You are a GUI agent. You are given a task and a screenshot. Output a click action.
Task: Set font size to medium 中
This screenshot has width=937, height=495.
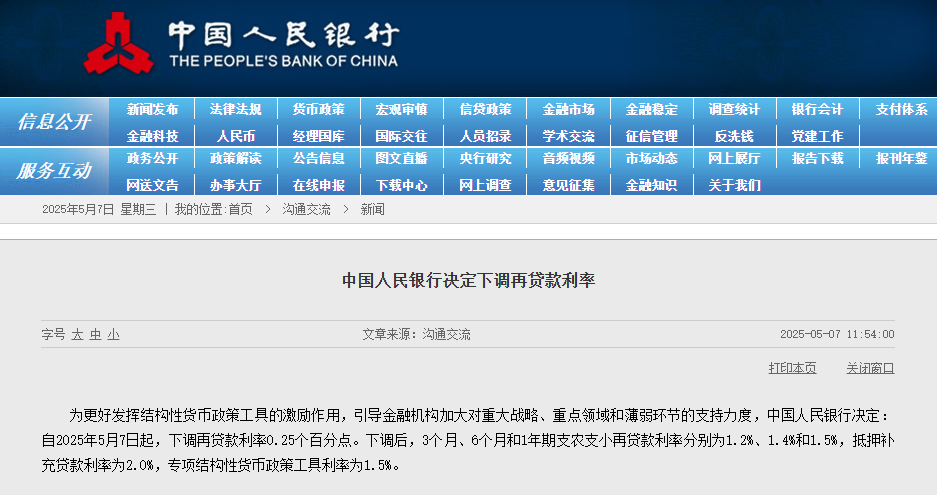tap(95, 334)
